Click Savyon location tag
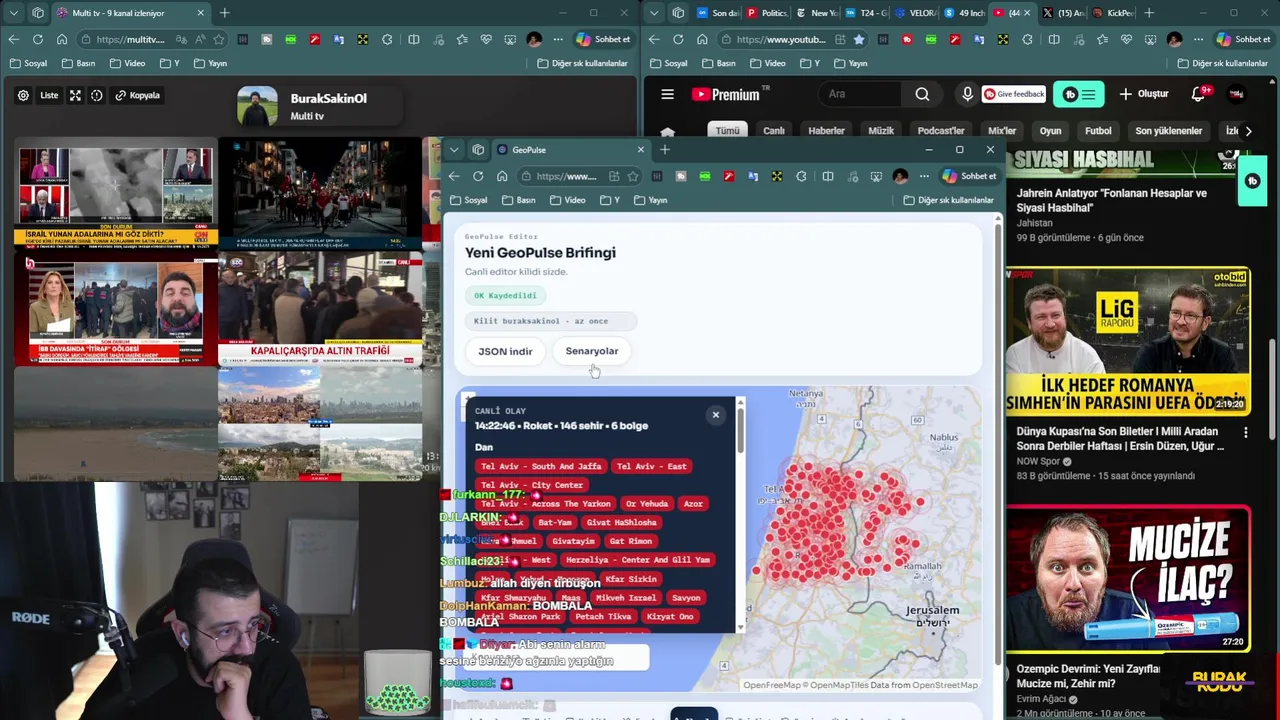This screenshot has width=1280, height=720. [686, 598]
